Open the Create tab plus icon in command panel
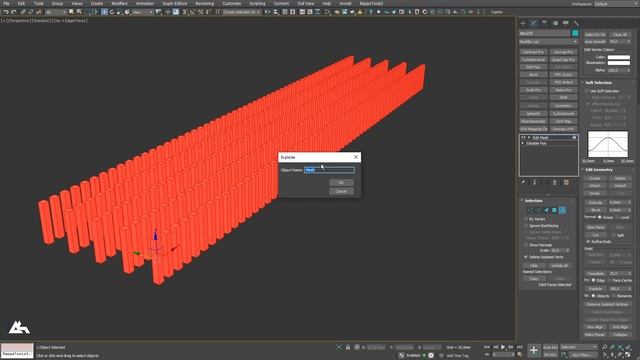Image resolution: width=640 pixels, height=360 pixels. click(x=523, y=23)
